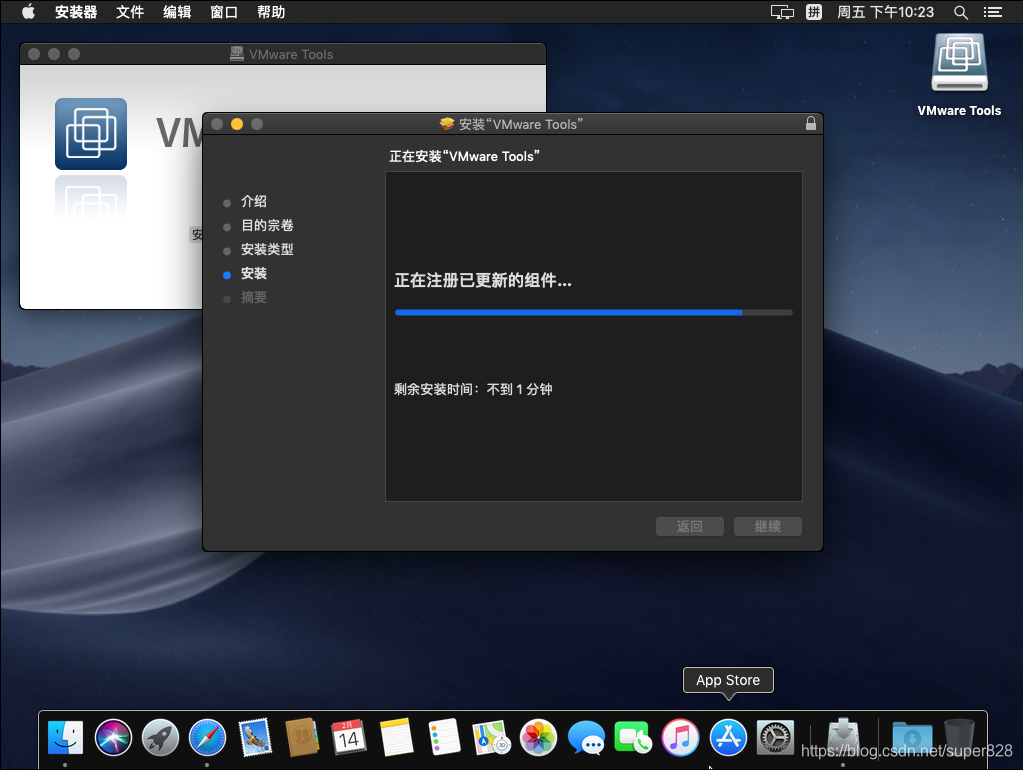Click 正在注册已更新的组件 status text
1023x770 pixels.
(x=483, y=281)
